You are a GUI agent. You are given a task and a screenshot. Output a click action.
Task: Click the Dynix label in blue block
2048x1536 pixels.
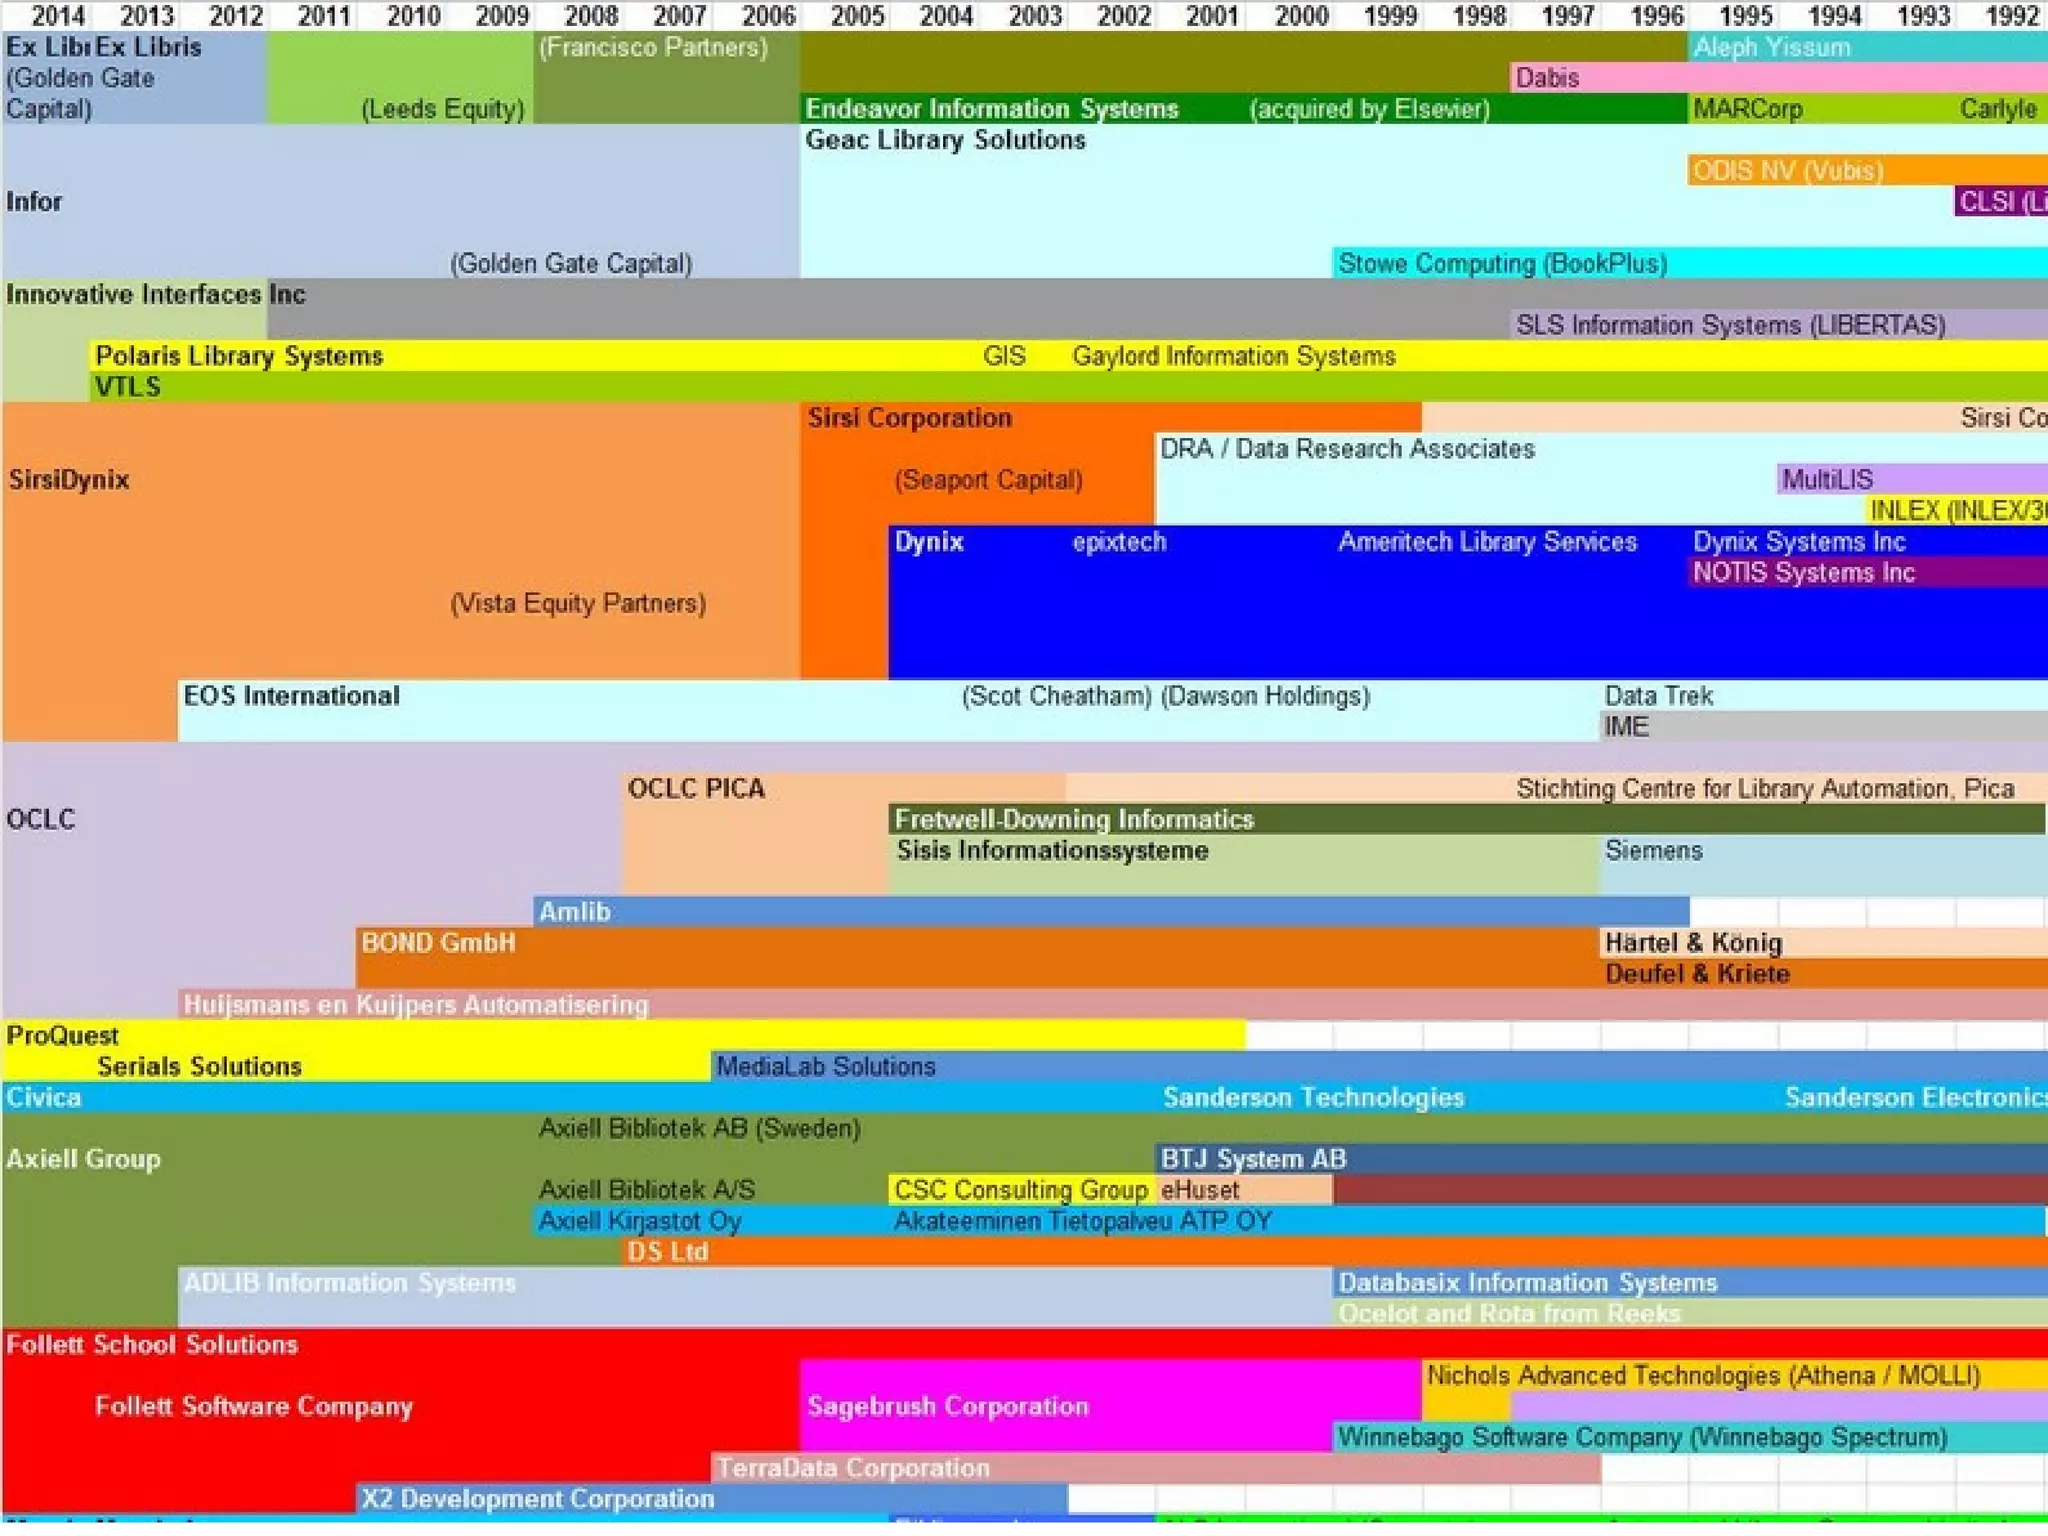pyautogui.click(x=928, y=542)
